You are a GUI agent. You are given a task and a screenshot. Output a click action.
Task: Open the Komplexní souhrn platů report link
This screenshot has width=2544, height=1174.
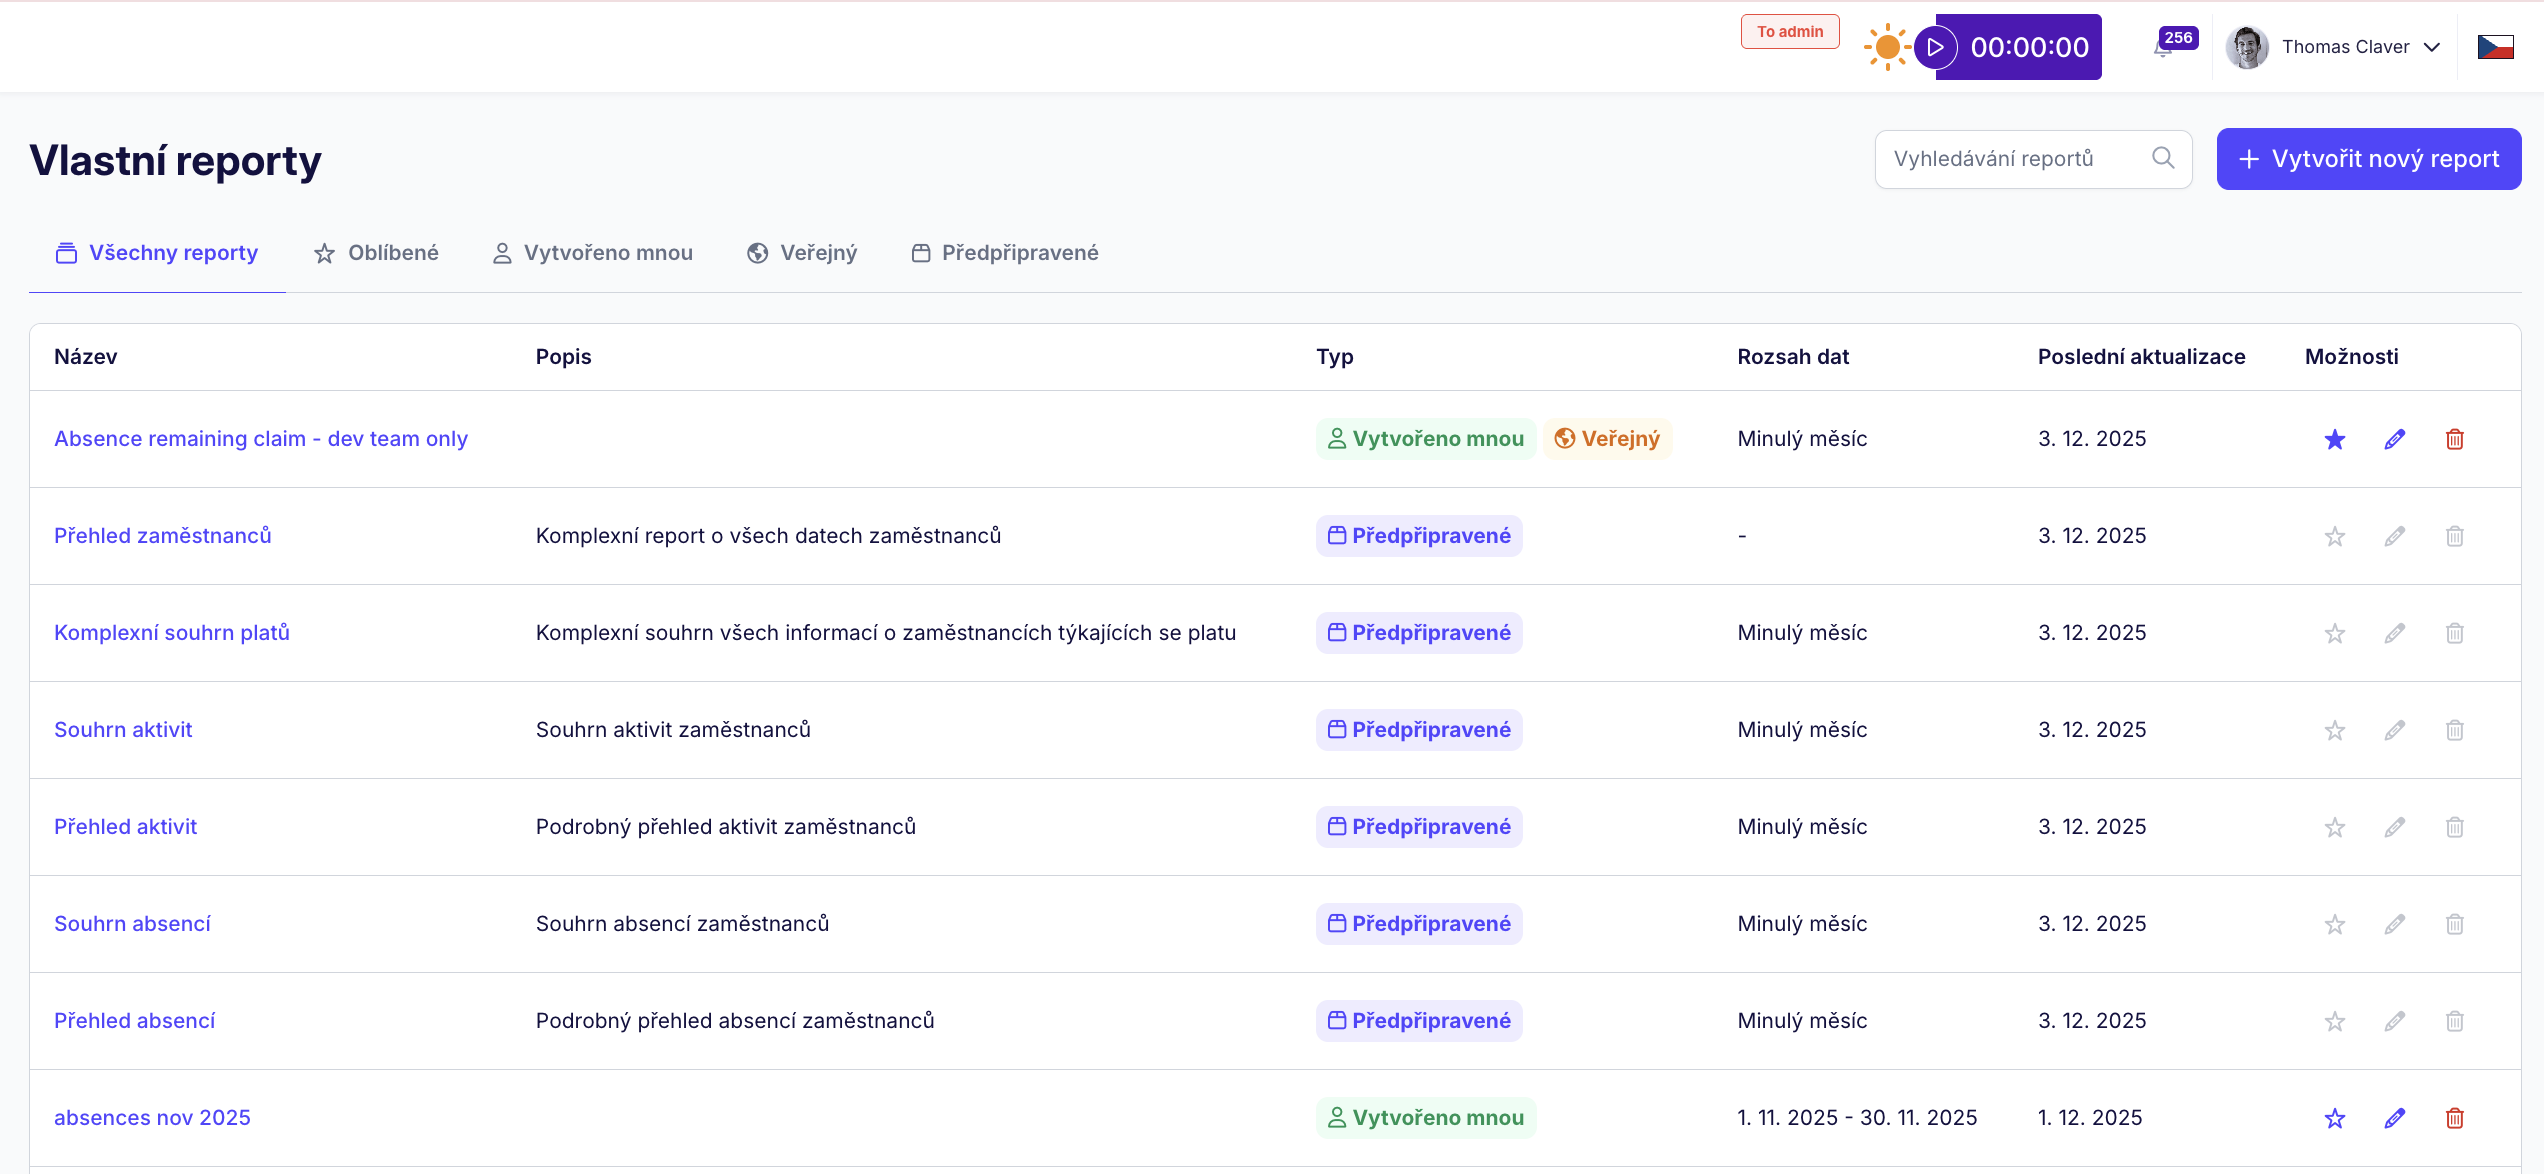(x=172, y=633)
